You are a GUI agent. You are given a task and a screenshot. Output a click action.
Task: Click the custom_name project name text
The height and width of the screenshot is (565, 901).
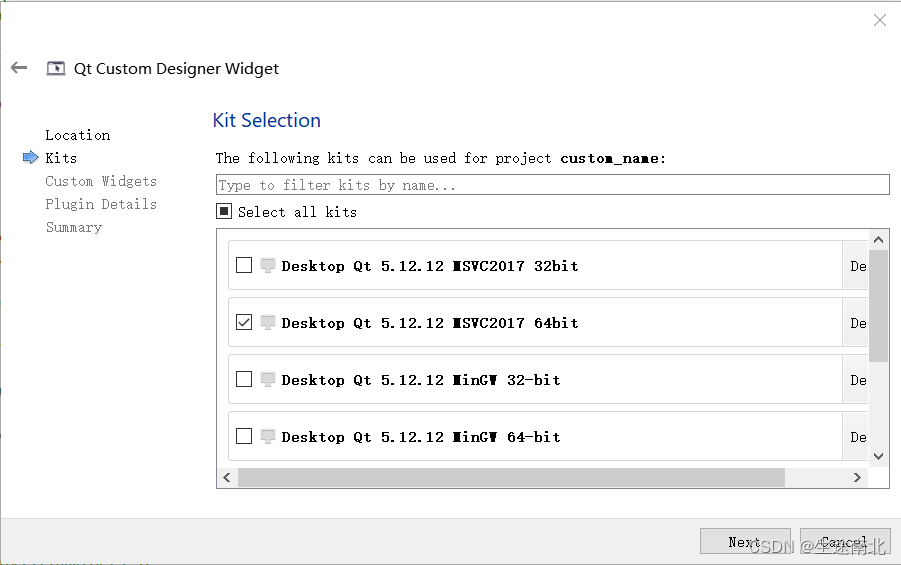(610, 158)
